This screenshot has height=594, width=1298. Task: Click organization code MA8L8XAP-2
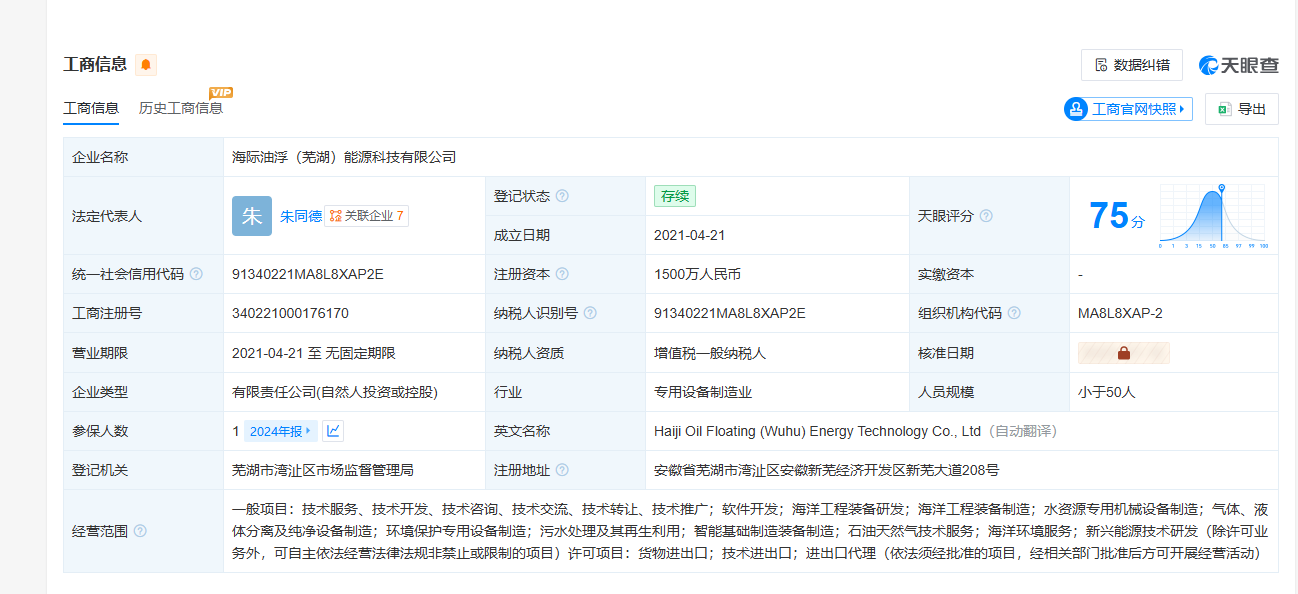click(1120, 313)
